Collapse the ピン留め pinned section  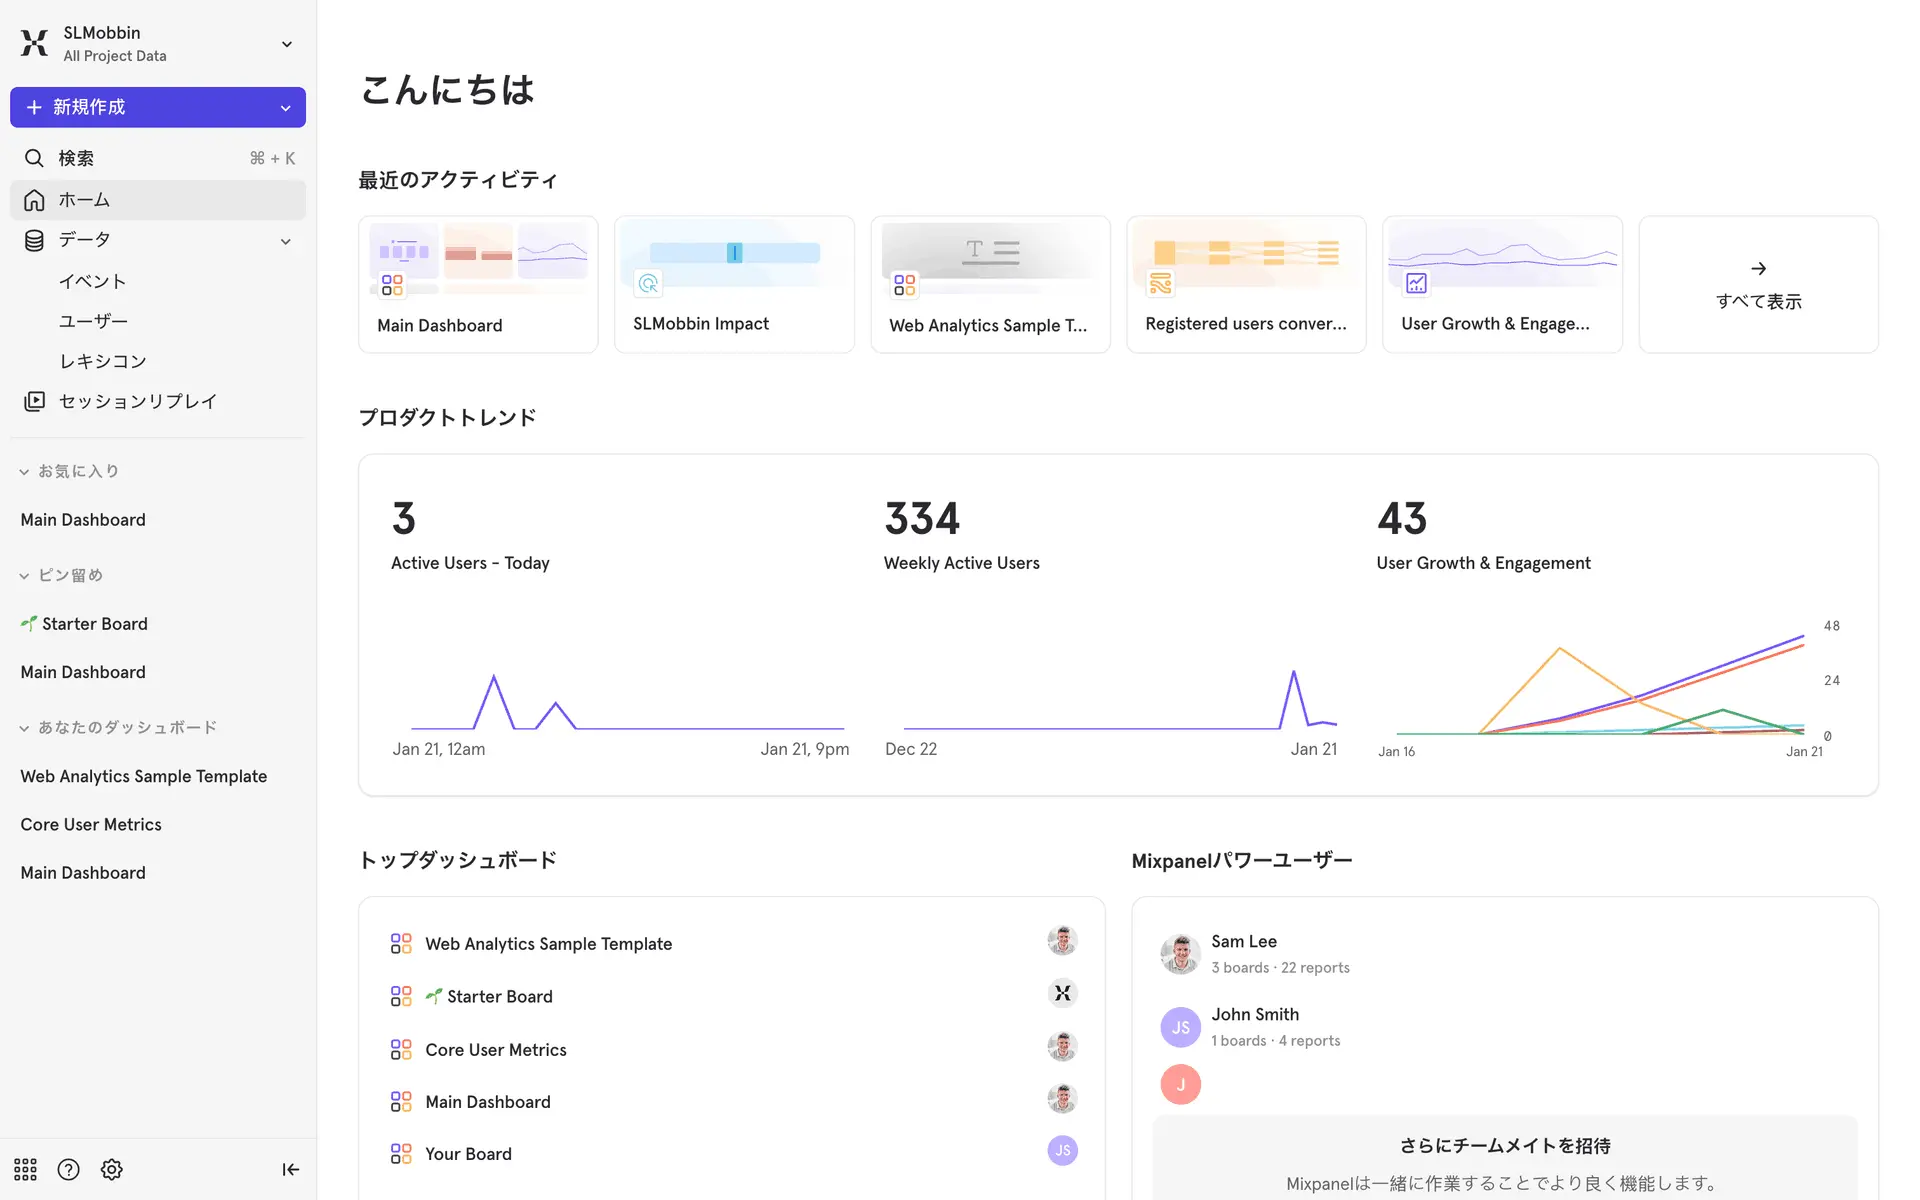point(24,575)
